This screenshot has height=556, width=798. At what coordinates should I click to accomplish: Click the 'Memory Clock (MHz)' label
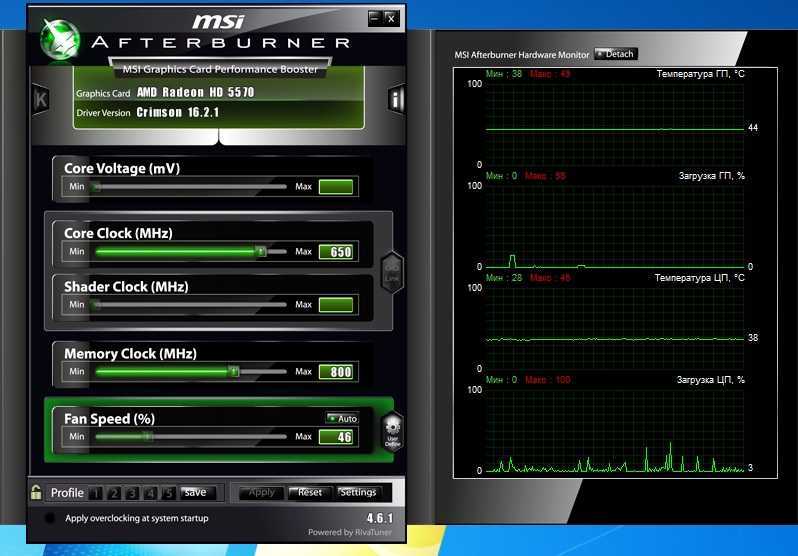pyautogui.click(x=130, y=353)
